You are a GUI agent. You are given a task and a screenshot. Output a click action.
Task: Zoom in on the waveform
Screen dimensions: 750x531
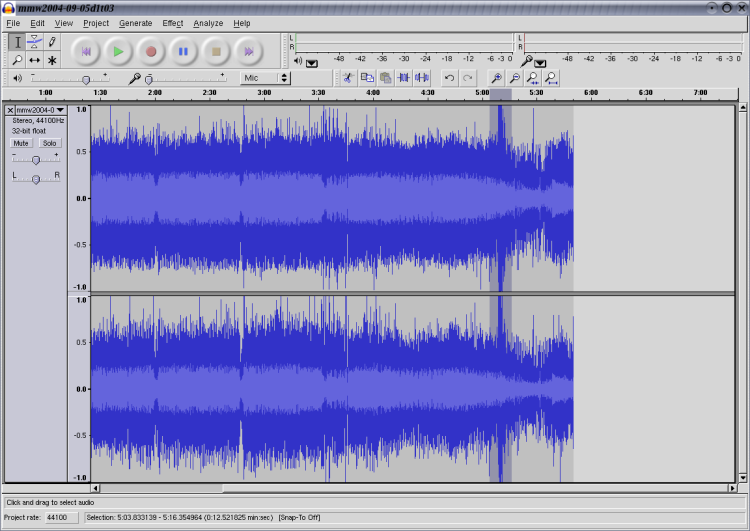(x=496, y=77)
